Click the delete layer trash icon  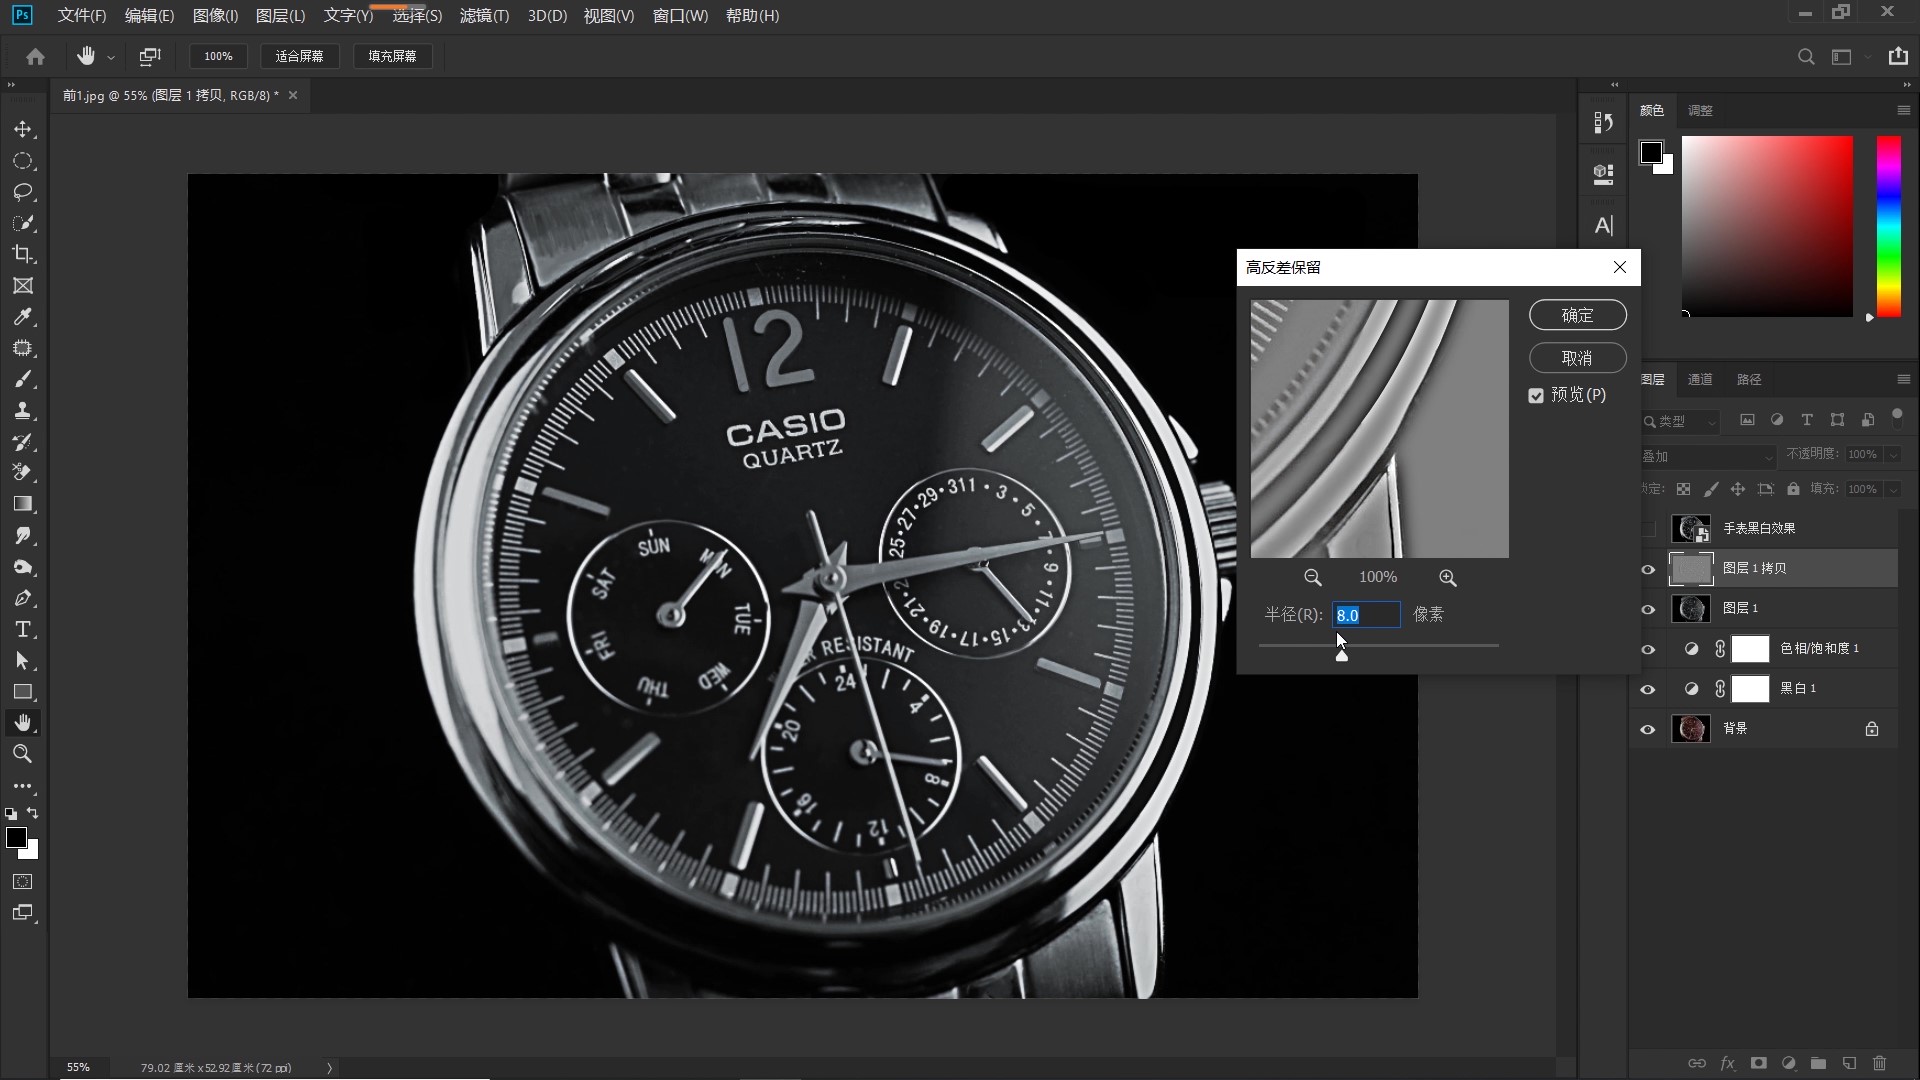point(1879,1063)
